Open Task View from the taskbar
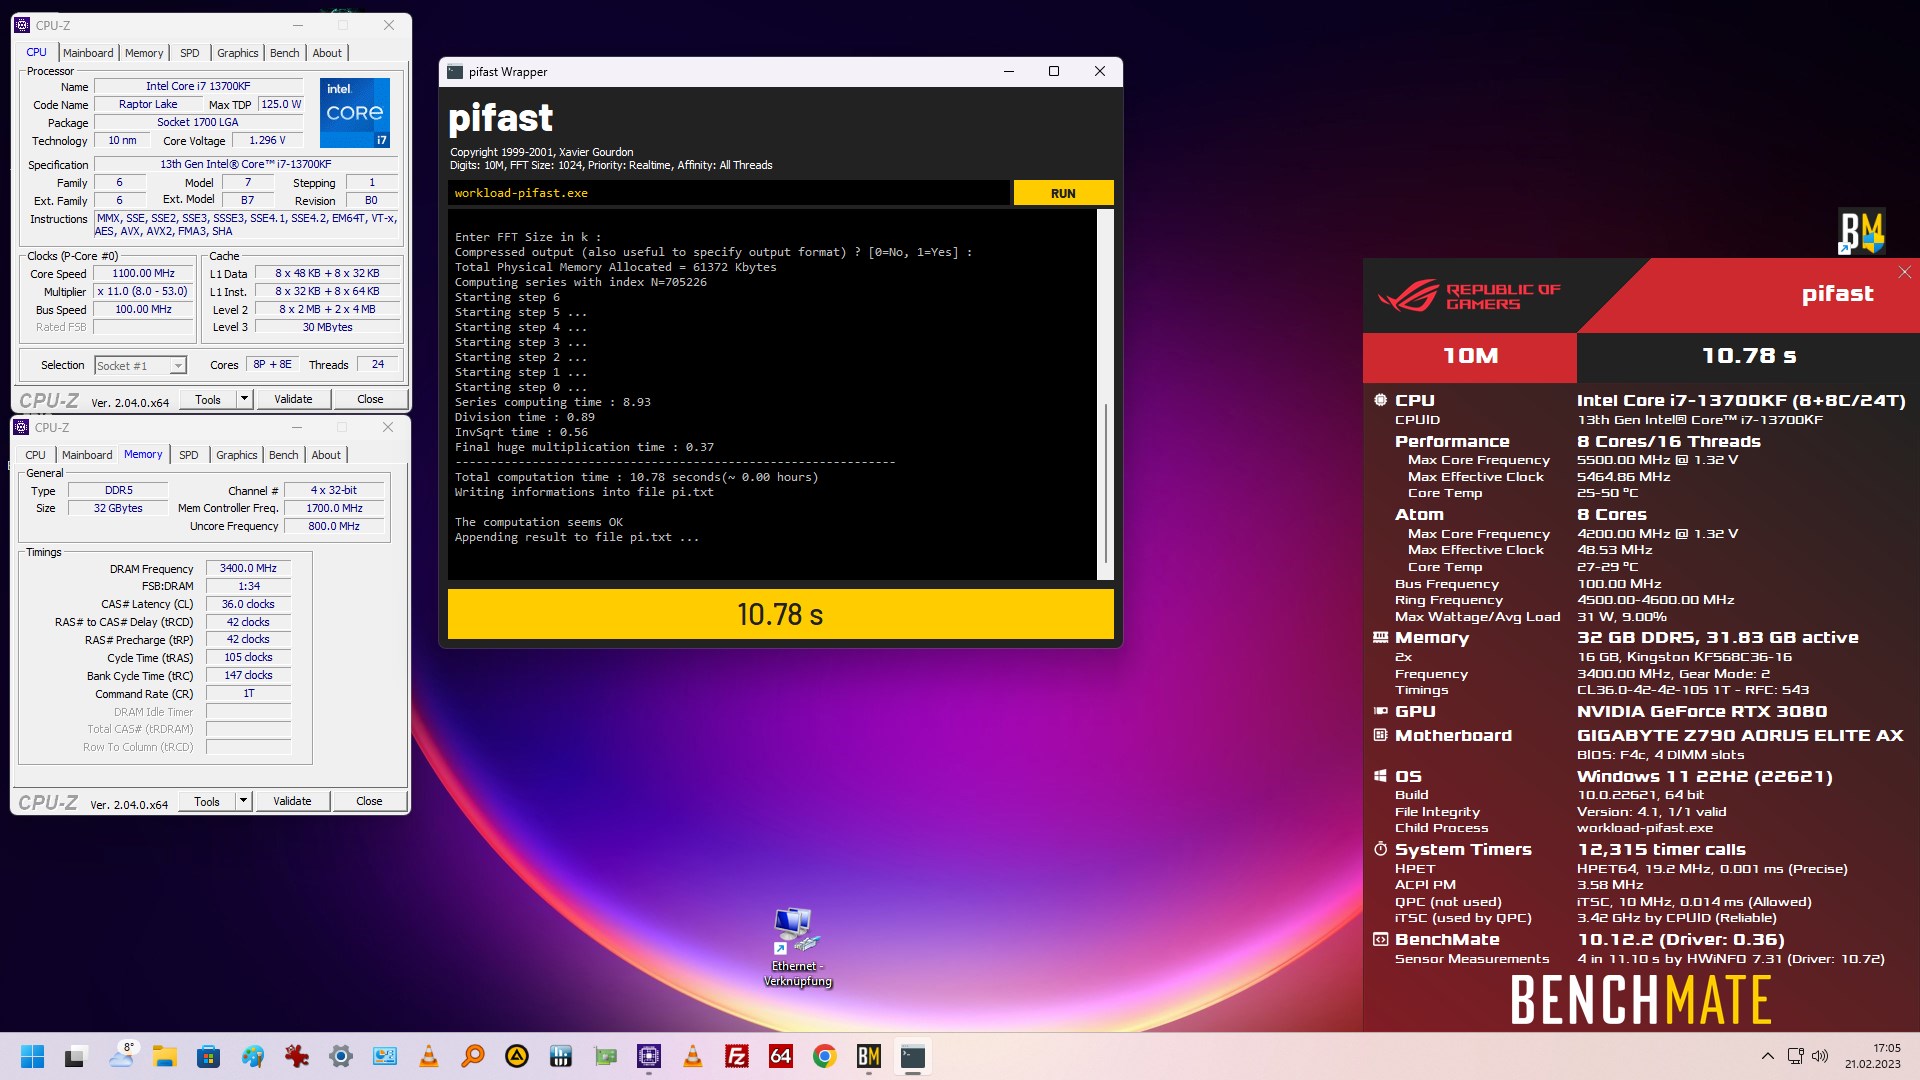Image resolution: width=1920 pixels, height=1080 pixels. tap(76, 1056)
